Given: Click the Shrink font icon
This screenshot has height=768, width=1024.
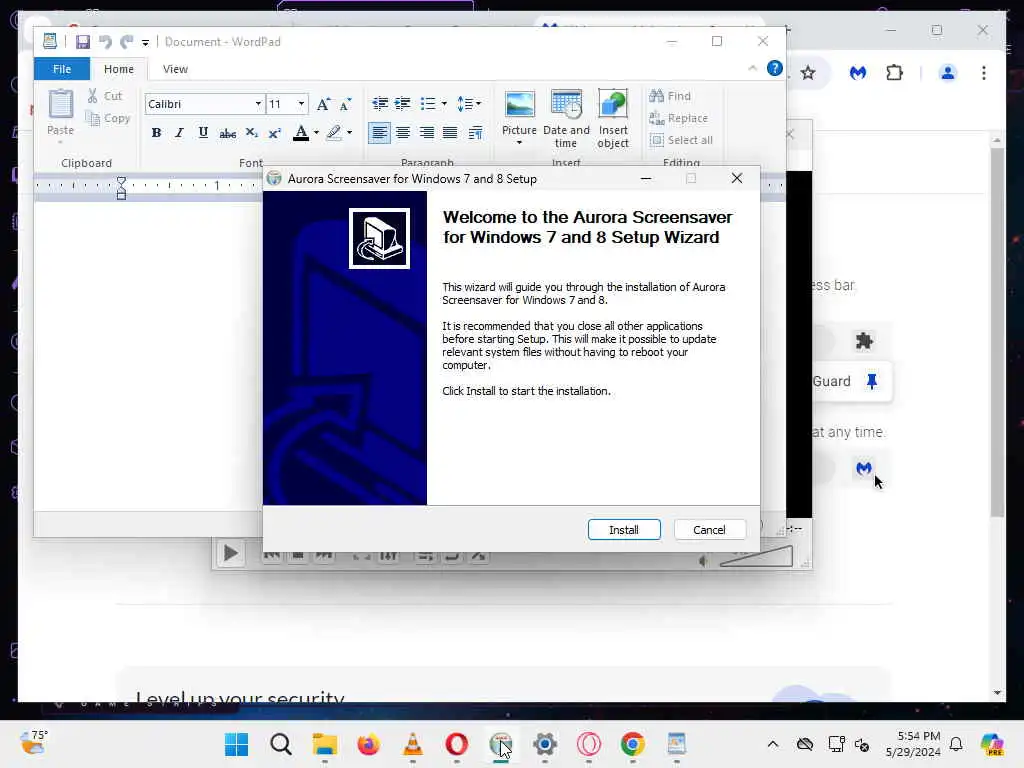Looking at the screenshot, I should click(x=345, y=104).
